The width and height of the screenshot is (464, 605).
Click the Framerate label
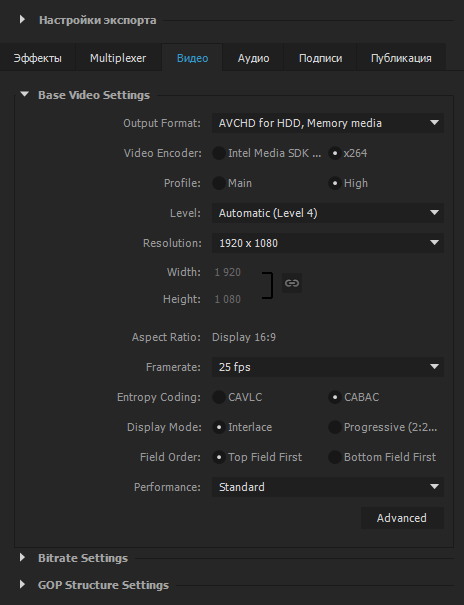coord(173,367)
